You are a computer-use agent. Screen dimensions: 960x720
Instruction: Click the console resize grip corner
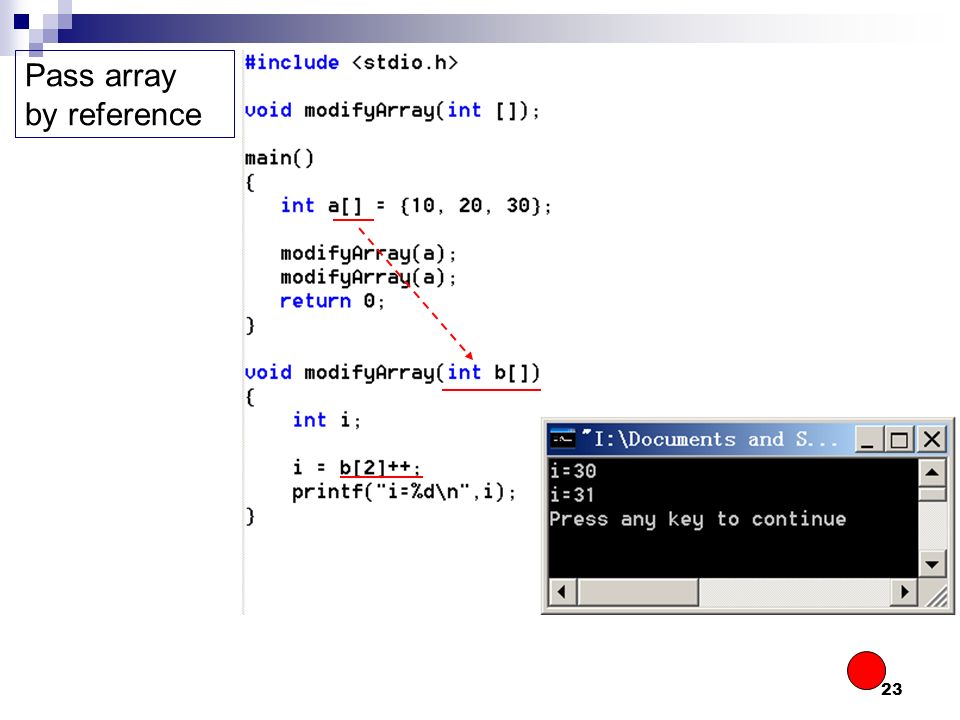(x=935, y=594)
